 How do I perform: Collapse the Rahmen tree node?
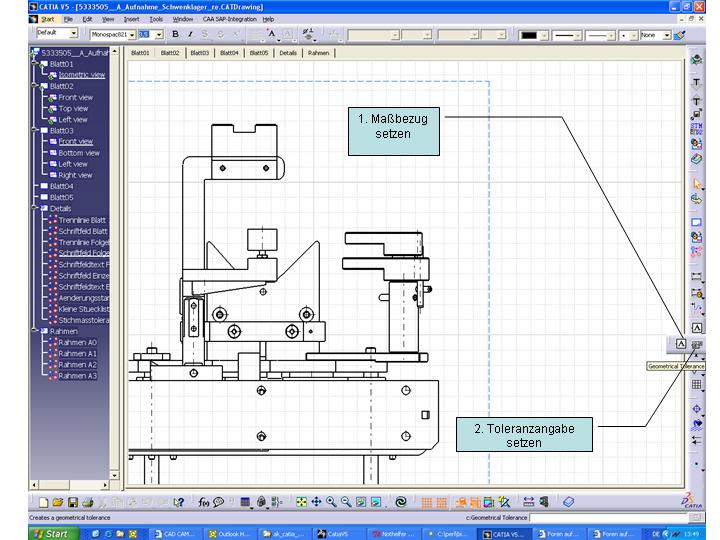(35, 331)
